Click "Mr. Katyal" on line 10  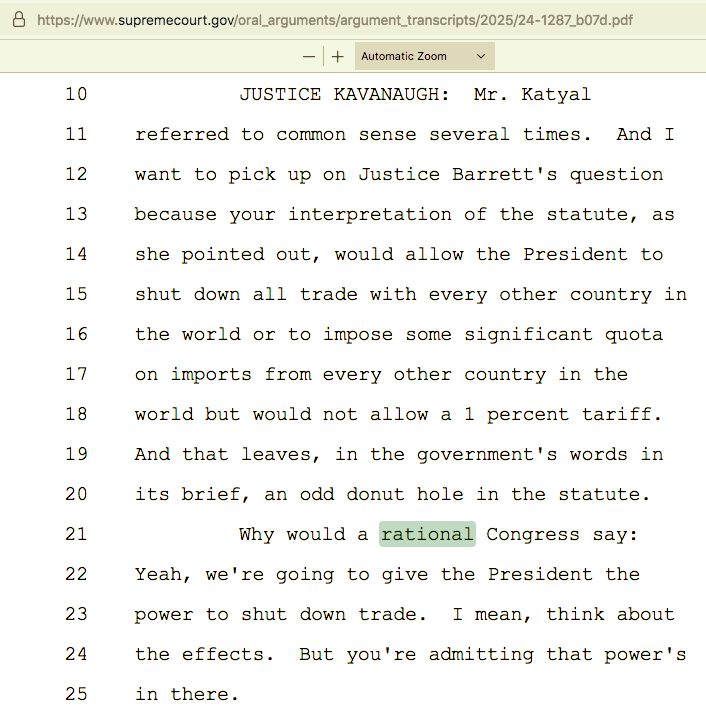(532, 94)
